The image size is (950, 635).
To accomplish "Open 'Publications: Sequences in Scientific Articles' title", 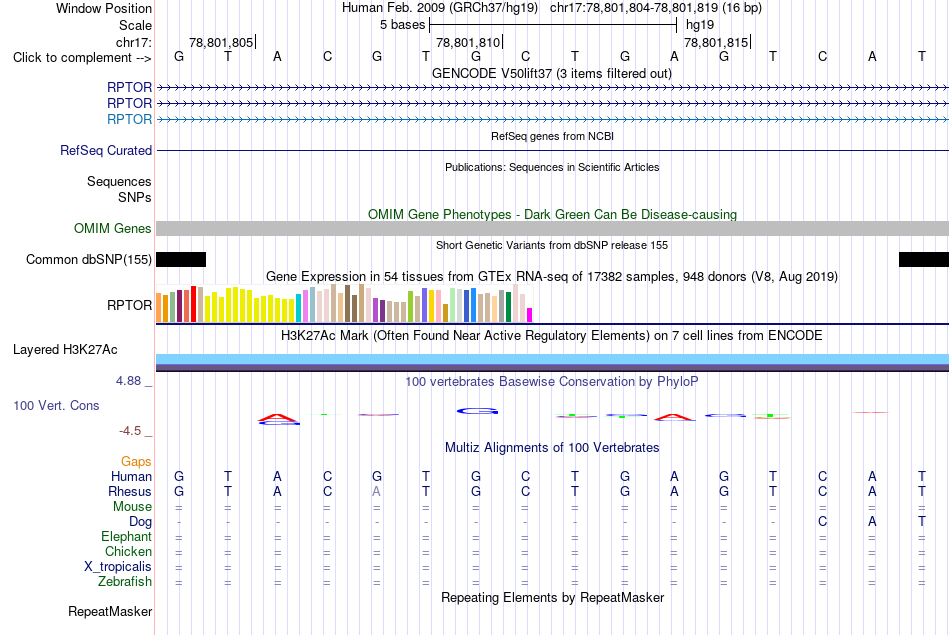I will (x=552, y=167).
